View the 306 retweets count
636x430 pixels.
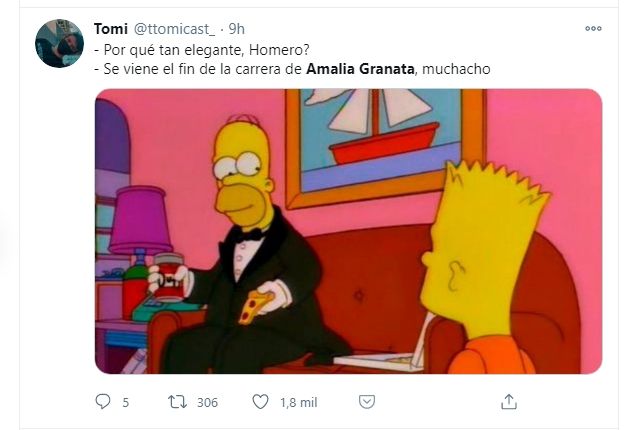pos(207,402)
